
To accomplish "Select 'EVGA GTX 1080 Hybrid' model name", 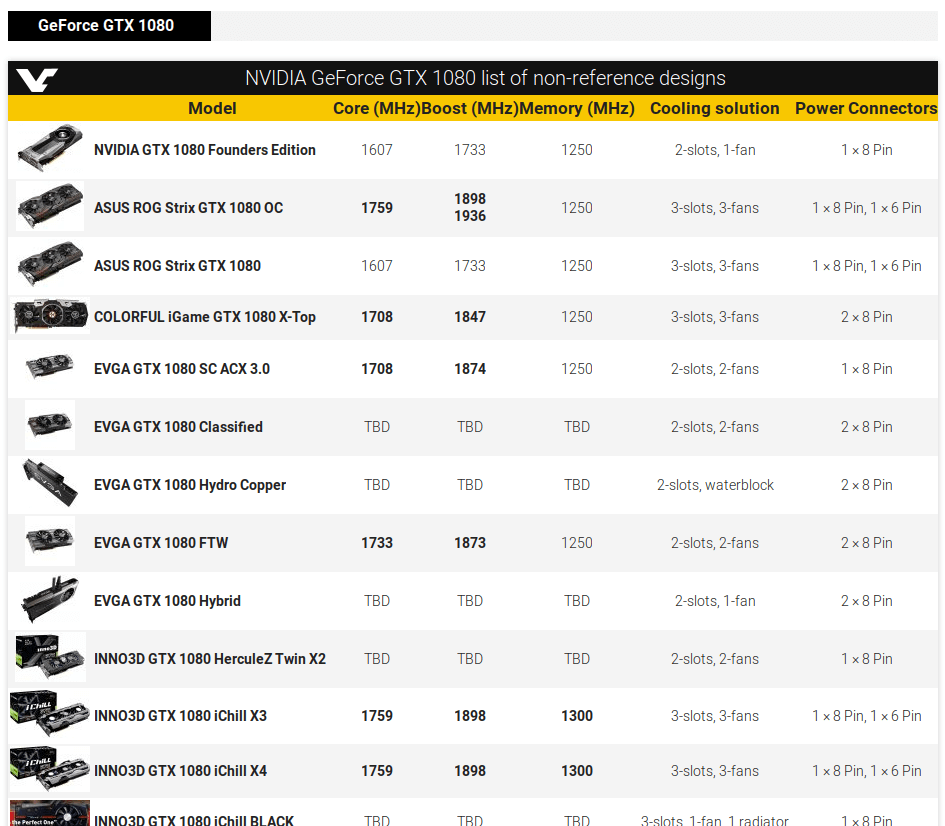I will point(168,601).
